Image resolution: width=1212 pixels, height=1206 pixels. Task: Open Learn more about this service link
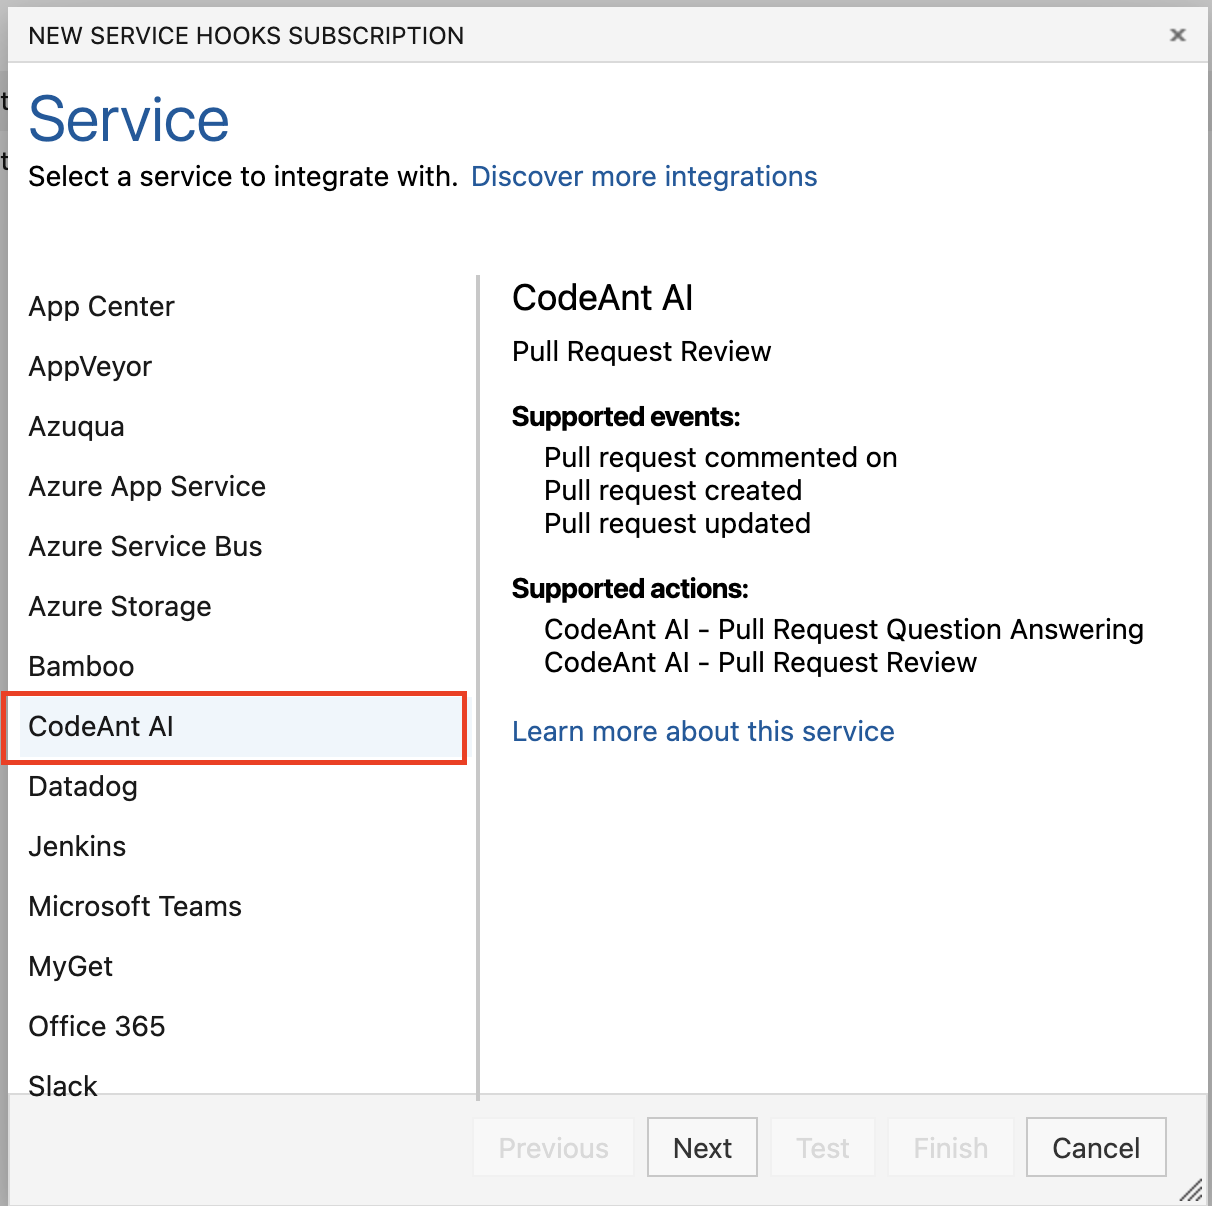703,731
